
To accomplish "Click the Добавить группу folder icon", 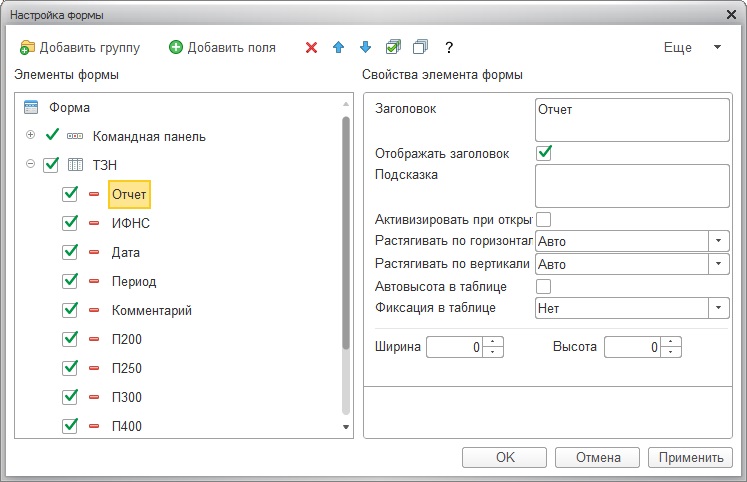I will (27, 47).
